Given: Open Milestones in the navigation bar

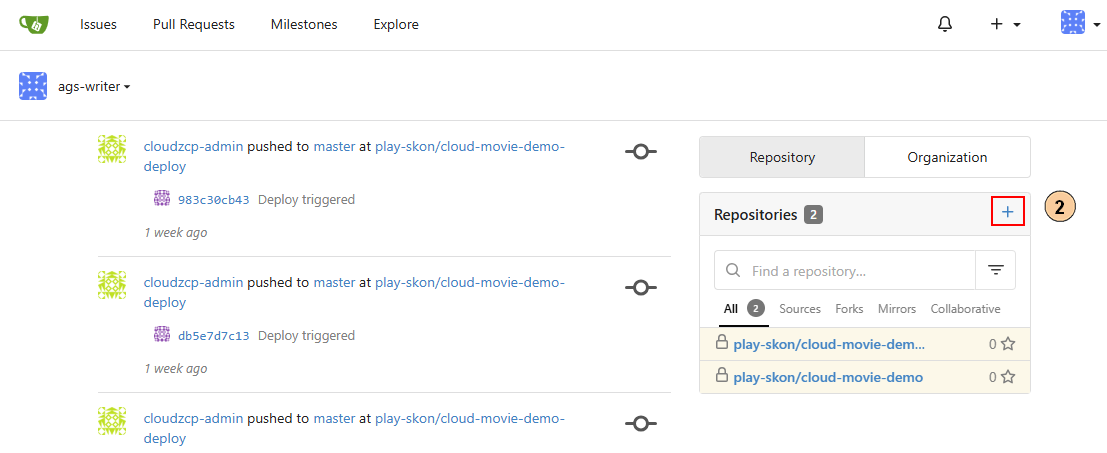Looking at the screenshot, I should pyautogui.click(x=304, y=24).
